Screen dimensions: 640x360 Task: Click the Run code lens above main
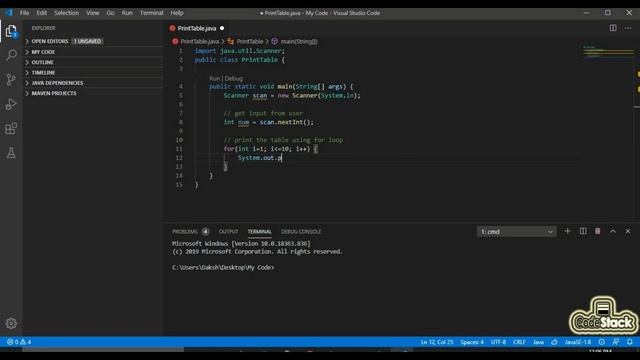214,78
